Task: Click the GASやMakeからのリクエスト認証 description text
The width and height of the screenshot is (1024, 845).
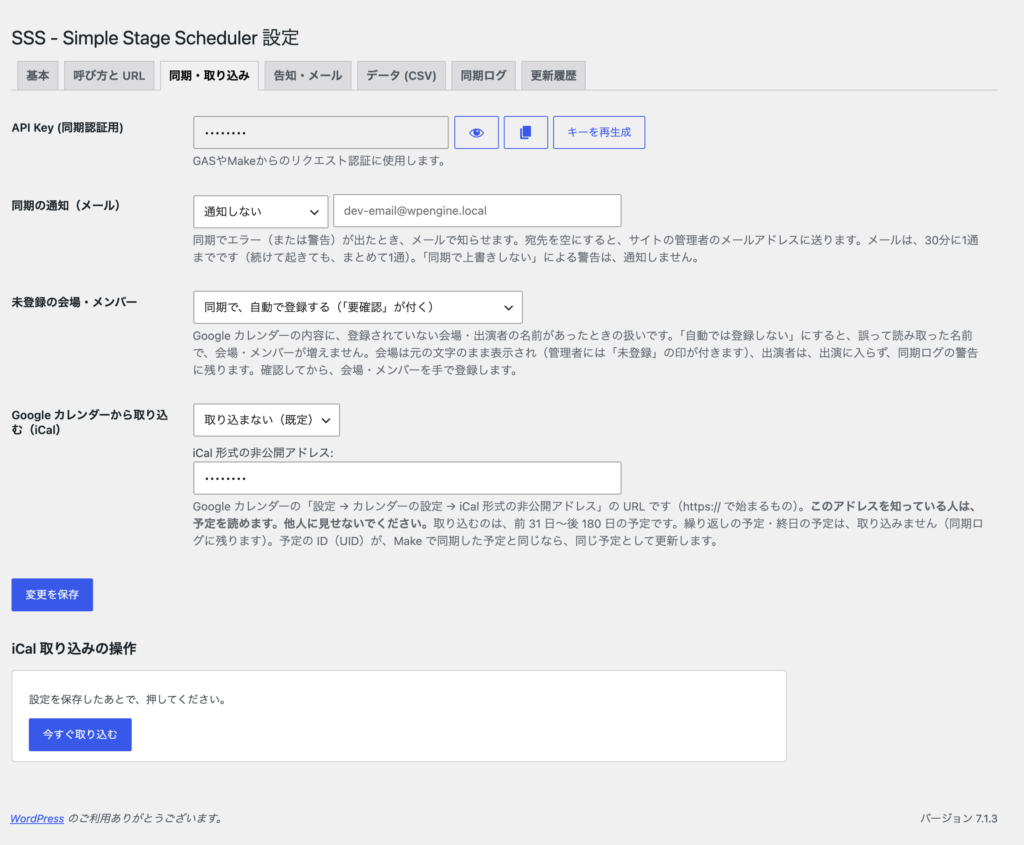Action: click(x=320, y=161)
